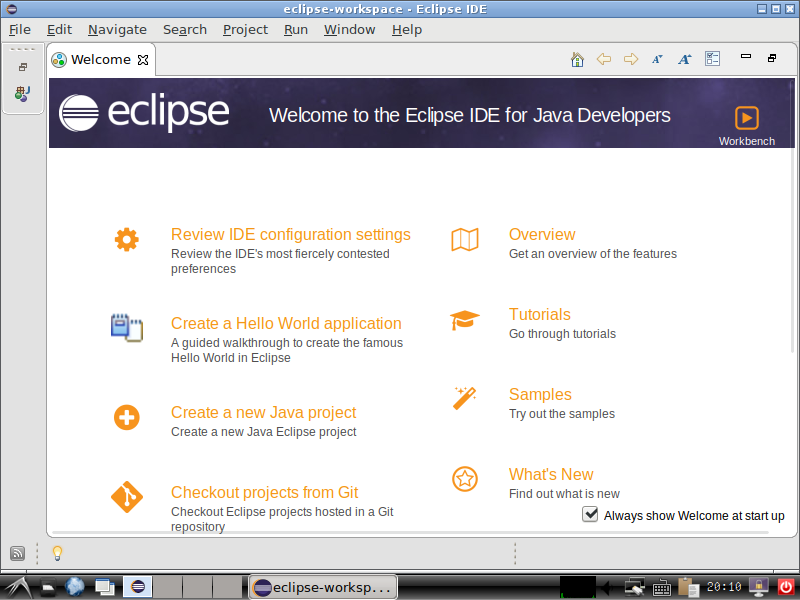
Task: Click the Overview map icon
Action: coord(465,239)
